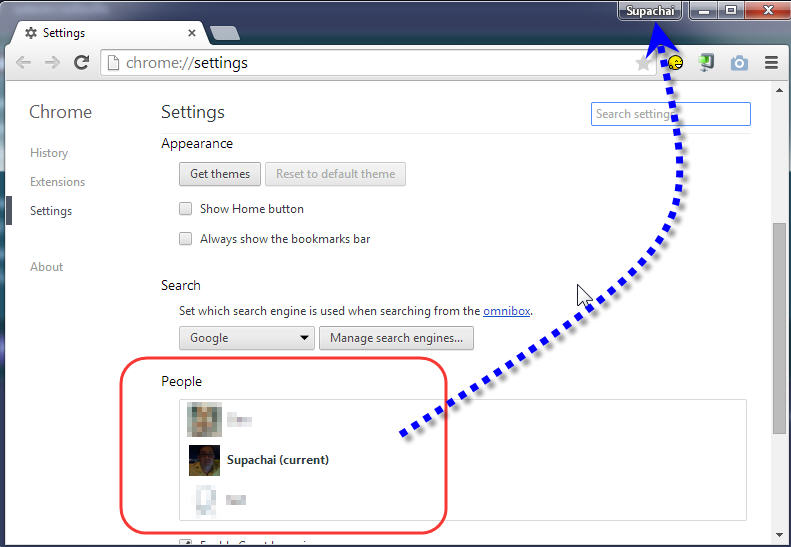Image resolution: width=791 pixels, height=547 pixels.
Task: Close the Settings tab
Action: pos(192,33)
